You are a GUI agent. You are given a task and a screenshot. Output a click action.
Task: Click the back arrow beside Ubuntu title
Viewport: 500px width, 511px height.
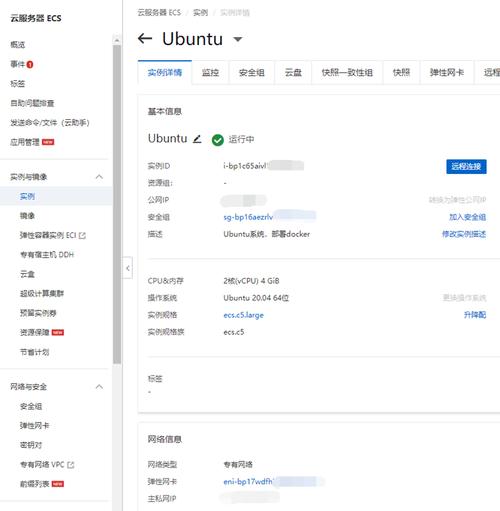145,39
